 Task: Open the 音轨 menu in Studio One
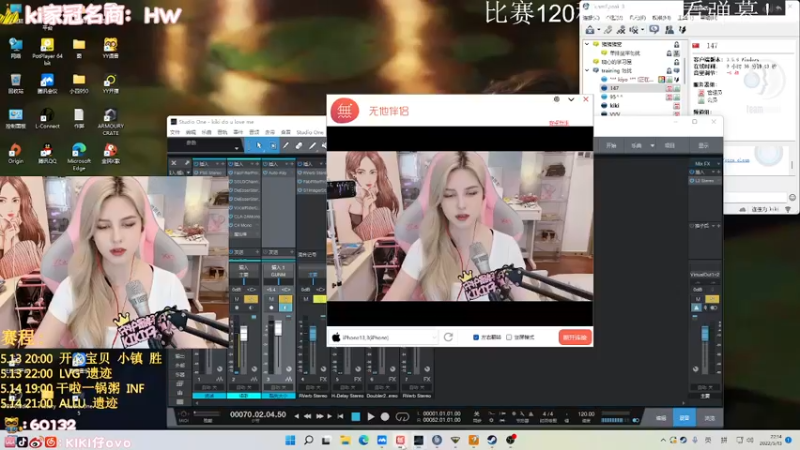(222, 132)
